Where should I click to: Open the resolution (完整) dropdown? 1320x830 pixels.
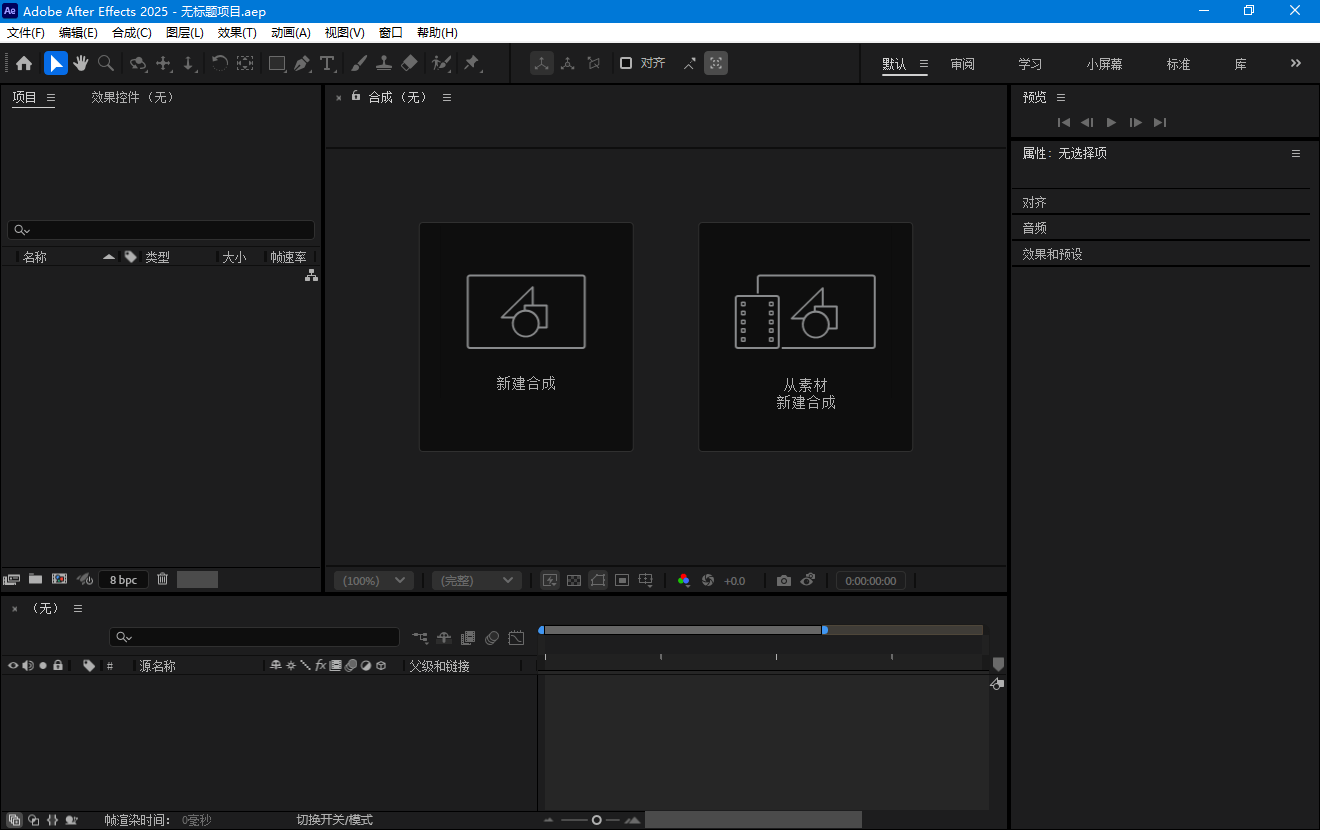click(476, 579)
